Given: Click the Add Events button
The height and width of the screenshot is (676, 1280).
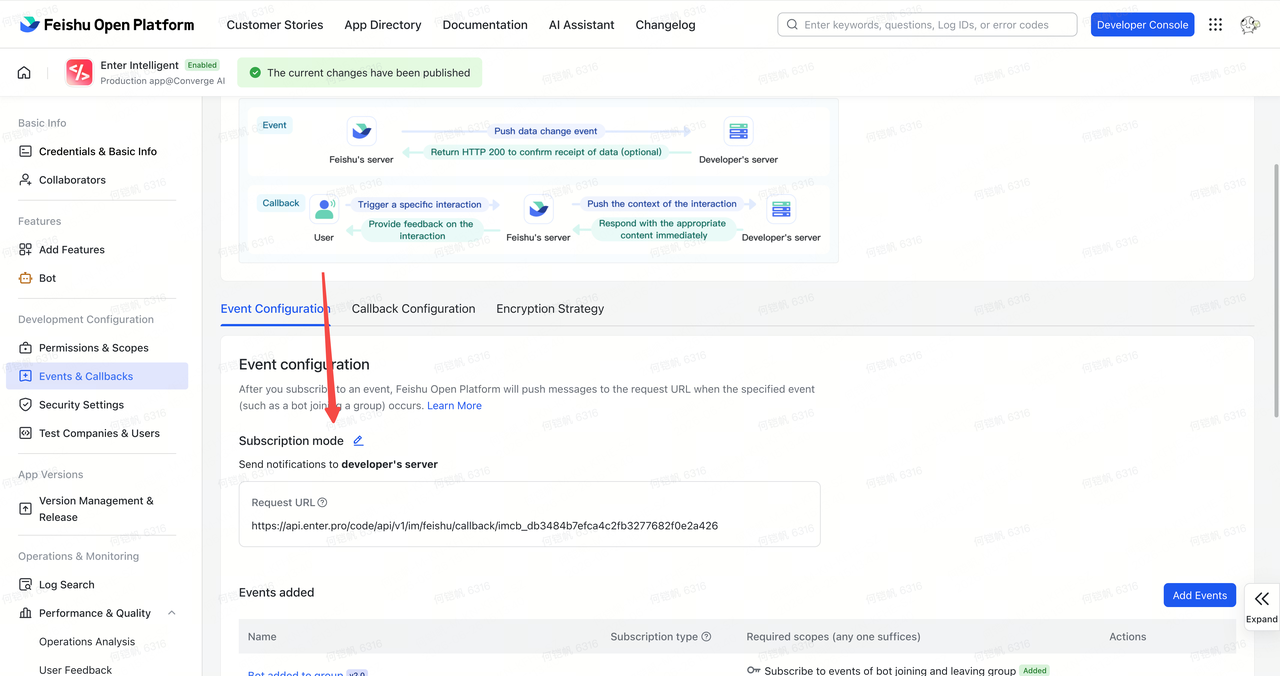Looking at the screenshot, I should [1199, 595].
